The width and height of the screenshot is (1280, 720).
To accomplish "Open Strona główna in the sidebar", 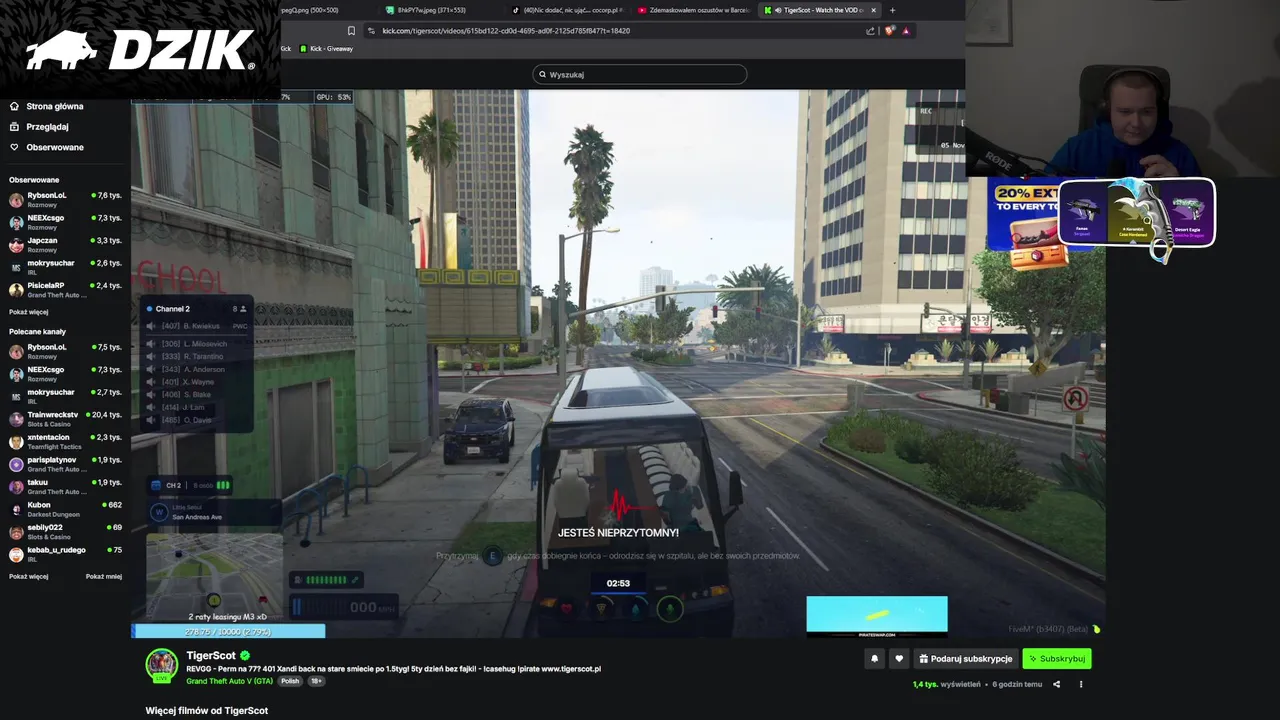I will 55,106.
